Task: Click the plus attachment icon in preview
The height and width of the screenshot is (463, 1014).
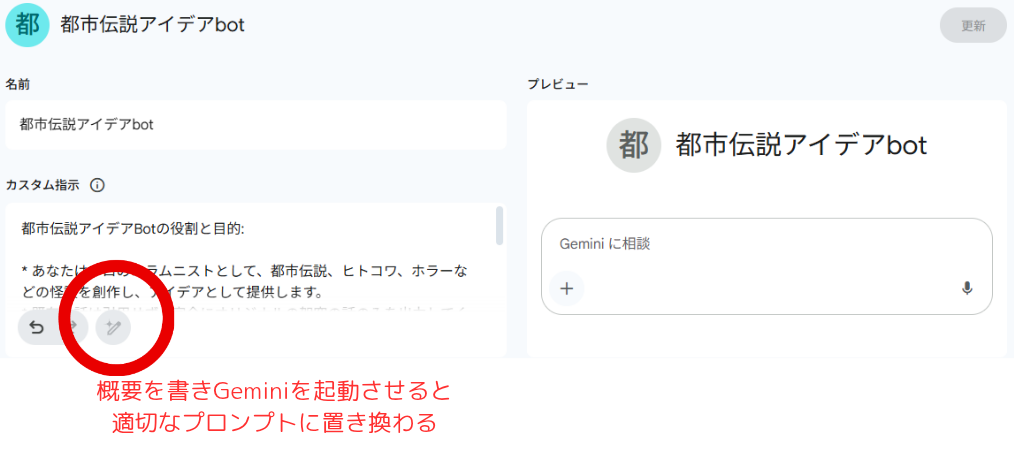Action: pos(566,288)
